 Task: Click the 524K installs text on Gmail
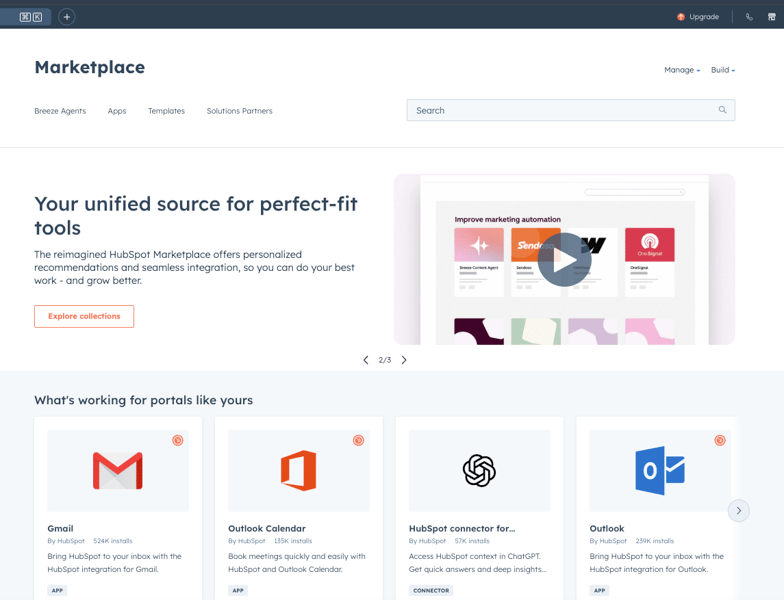click(x=113, y=541)
